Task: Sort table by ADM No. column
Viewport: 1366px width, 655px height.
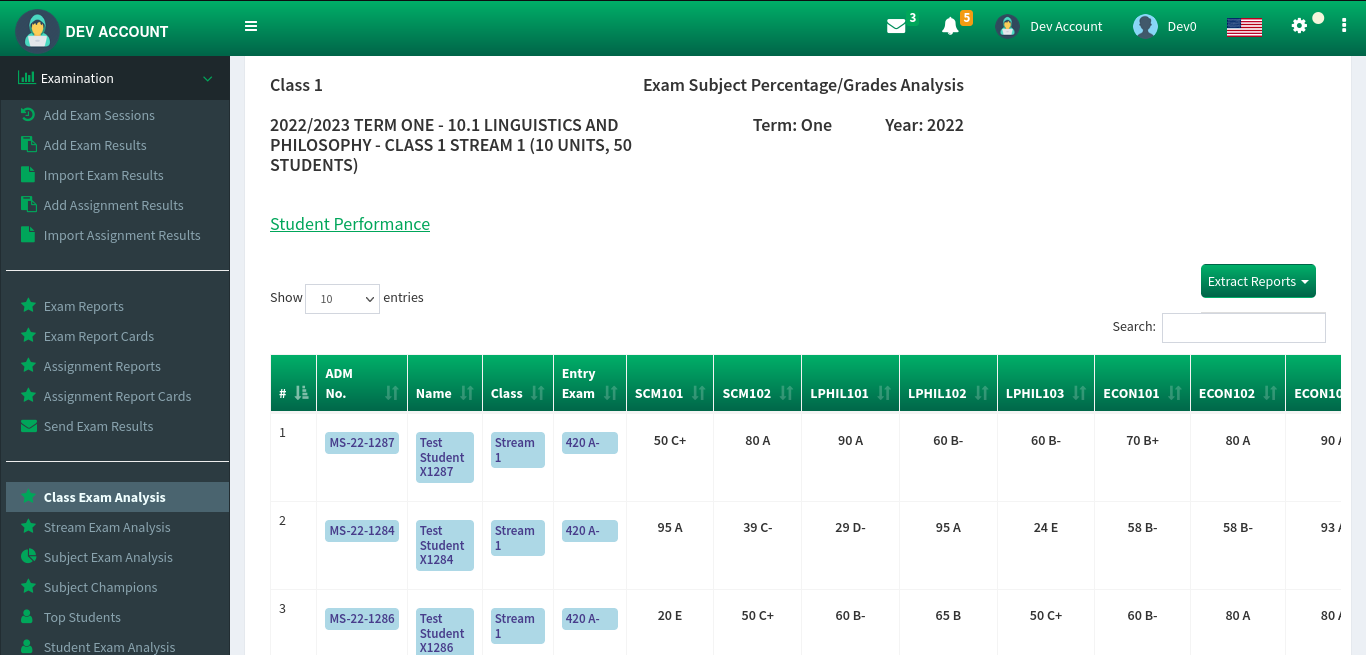Action: pos(362,383)
